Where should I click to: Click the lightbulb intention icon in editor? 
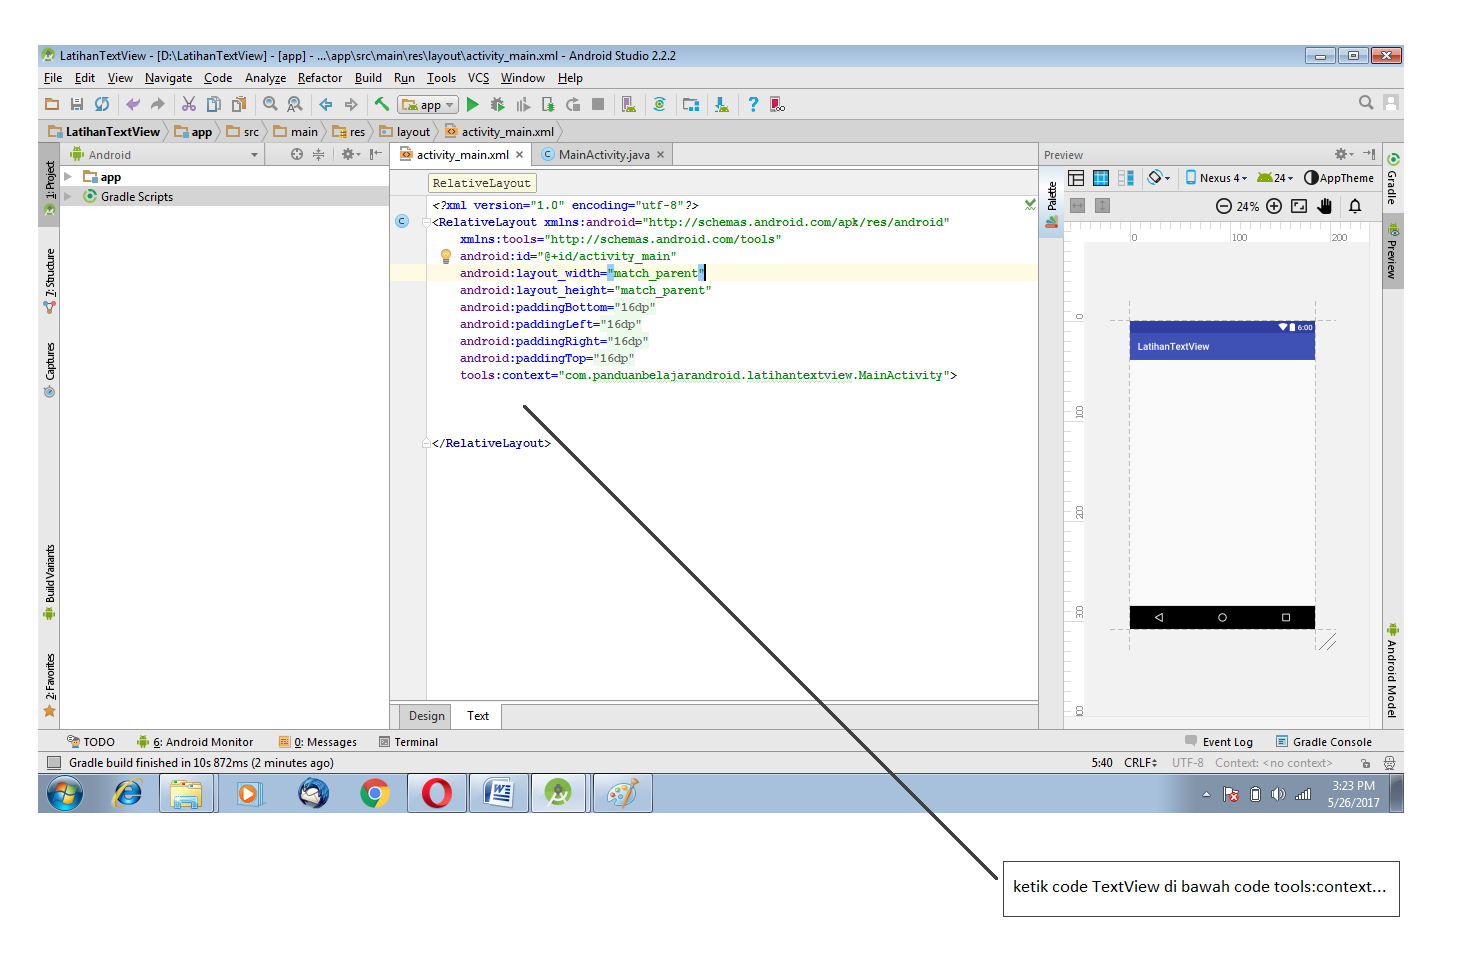446,256
